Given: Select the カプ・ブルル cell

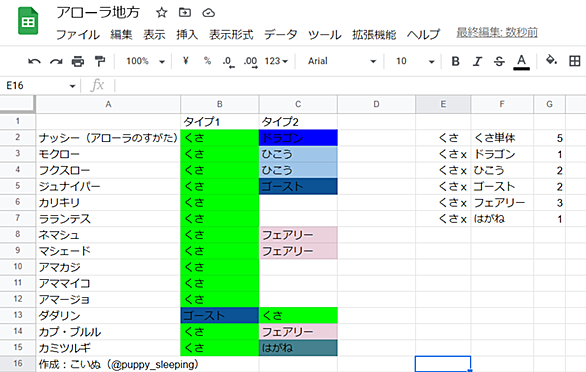Looking at the screenshot, I should 108,331.
